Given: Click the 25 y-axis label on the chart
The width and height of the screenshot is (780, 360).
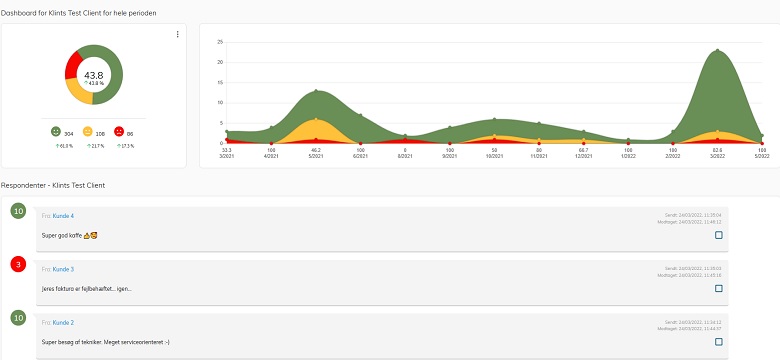Looking at the screenshot, I should coord(220,42).
